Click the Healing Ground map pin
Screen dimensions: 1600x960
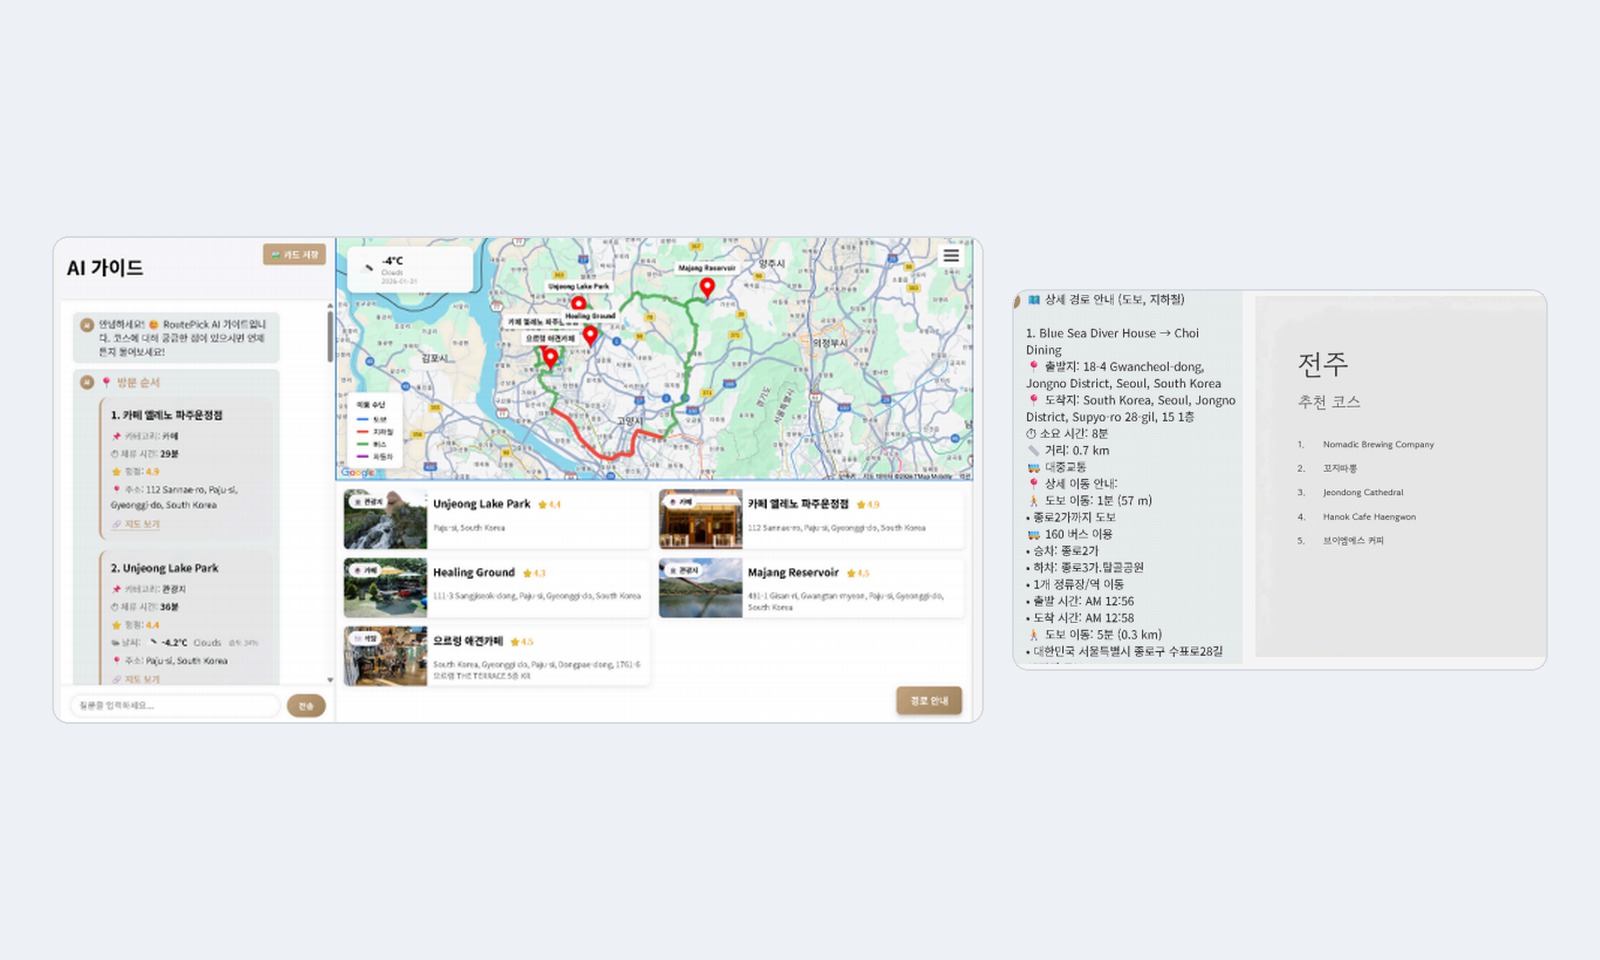[590, 335]
